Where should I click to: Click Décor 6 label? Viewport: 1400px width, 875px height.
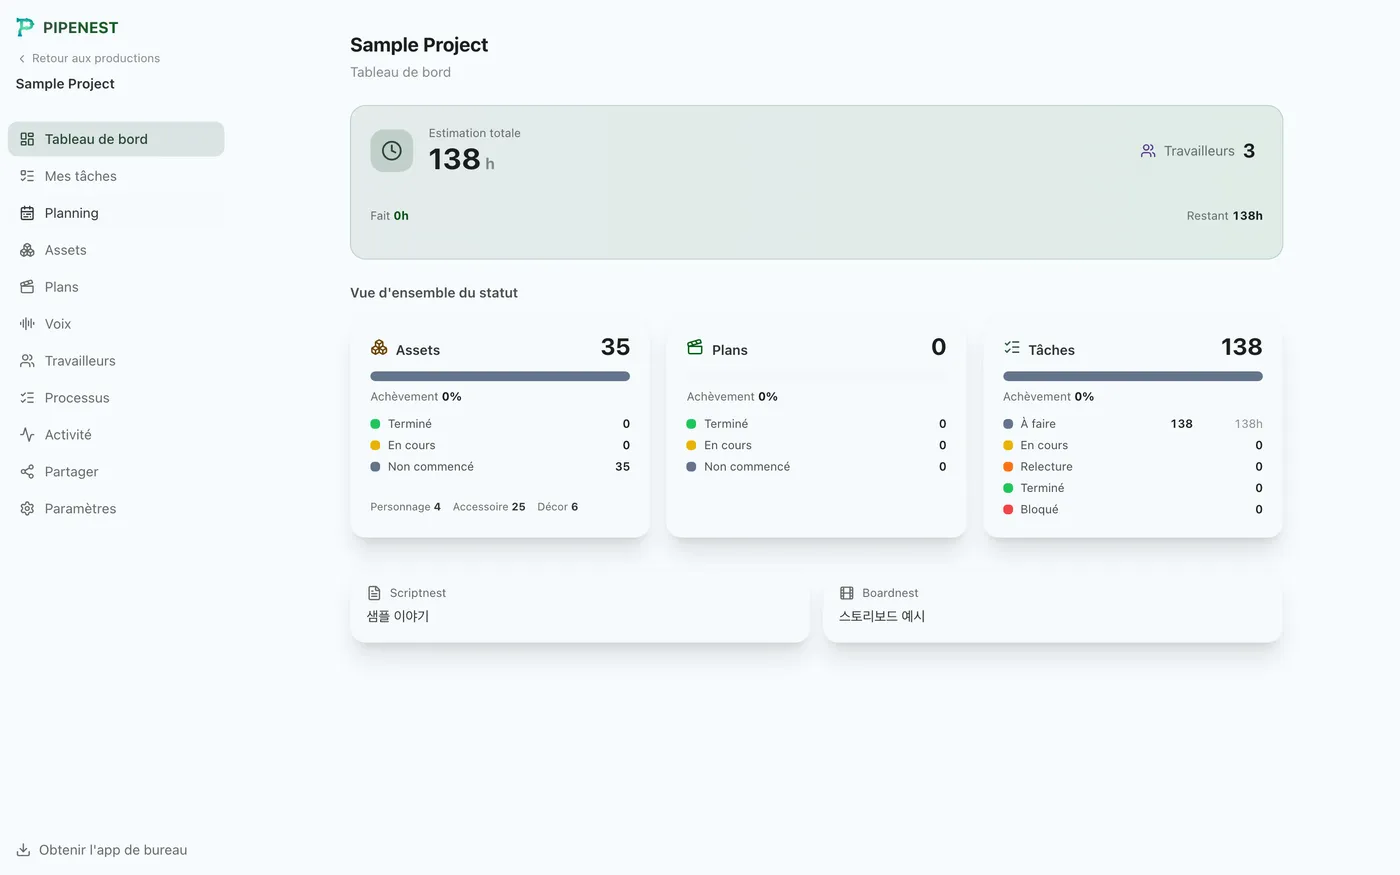click(x=557, y=507)
